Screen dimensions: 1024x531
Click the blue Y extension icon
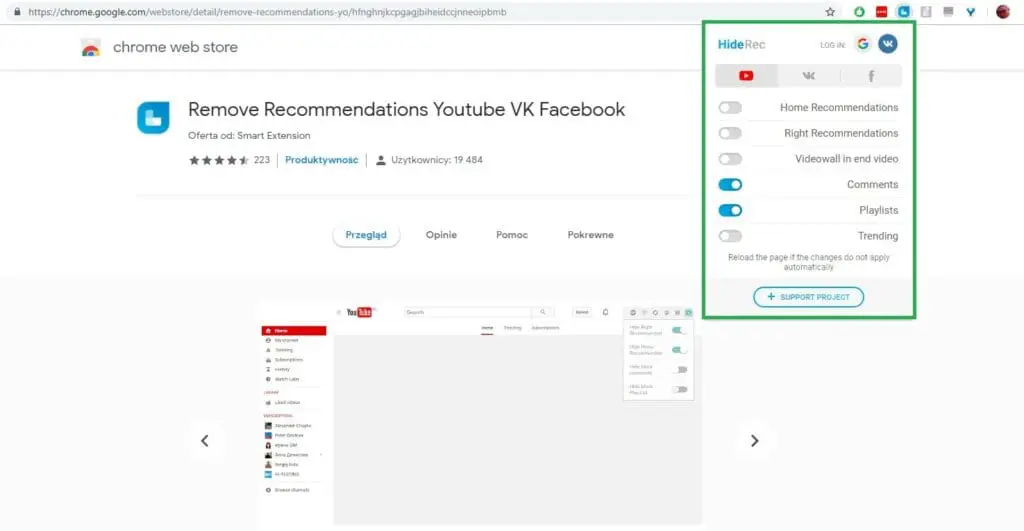click(x=971, y=12)
